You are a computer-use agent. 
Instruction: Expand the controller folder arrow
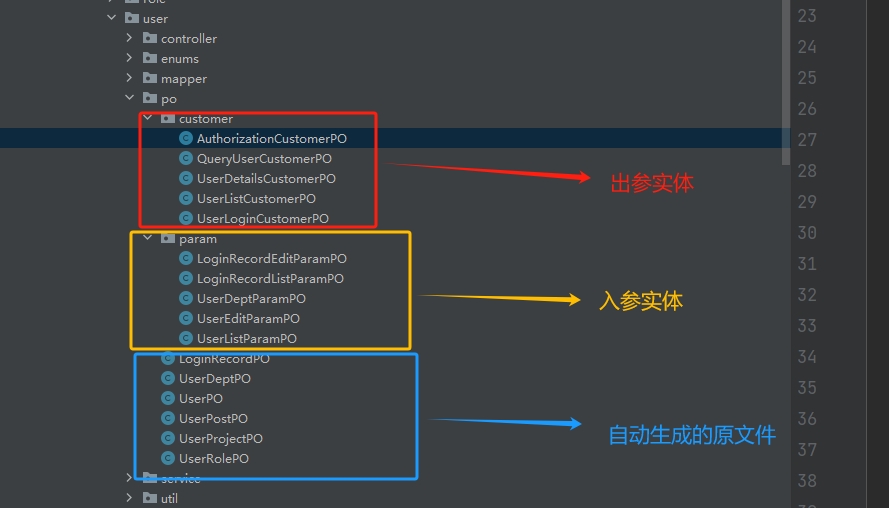click(x=130, y=39)
